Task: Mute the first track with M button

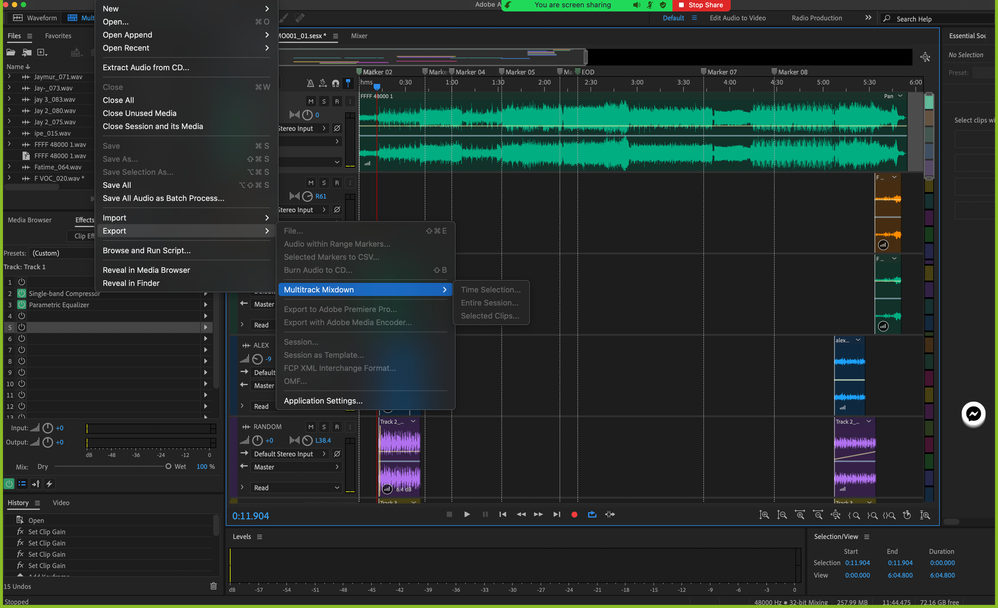Action: click(x=311, y=101)
